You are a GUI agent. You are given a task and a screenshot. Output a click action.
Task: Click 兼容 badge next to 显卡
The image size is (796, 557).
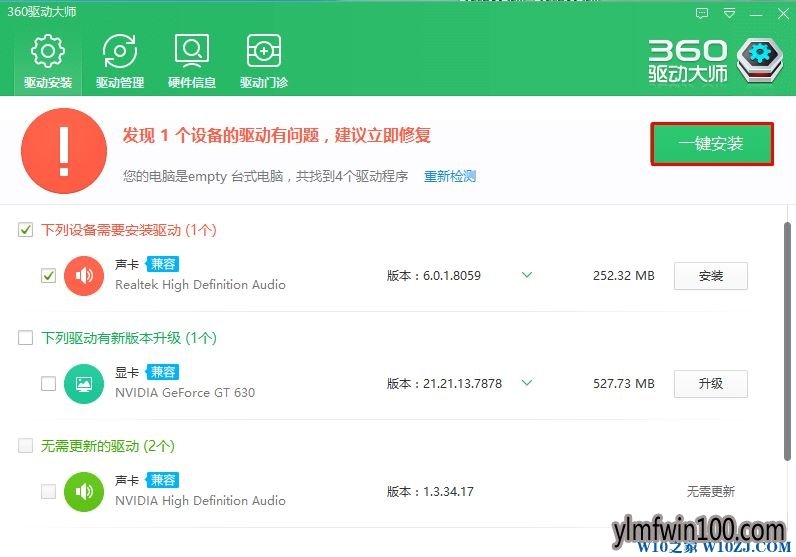point(162,372)
